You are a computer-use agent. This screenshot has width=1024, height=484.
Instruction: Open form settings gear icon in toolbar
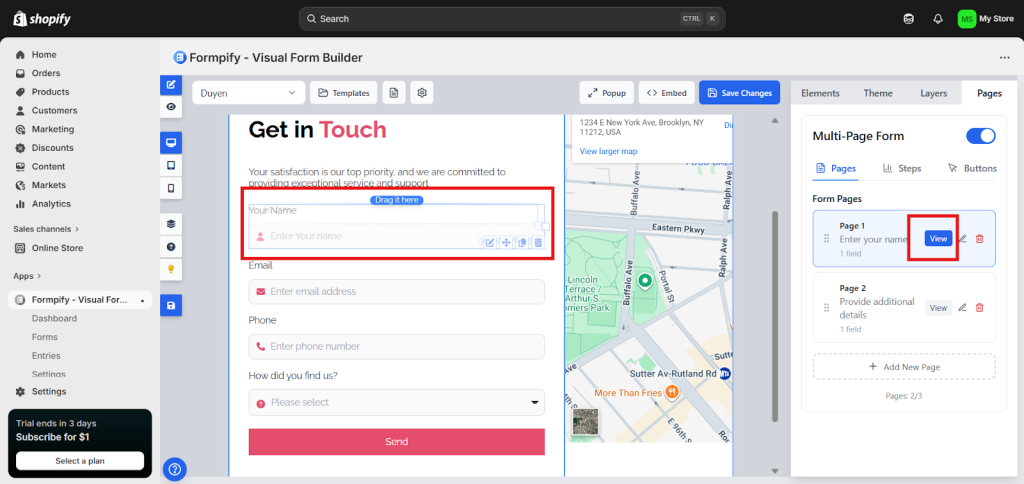423,93
